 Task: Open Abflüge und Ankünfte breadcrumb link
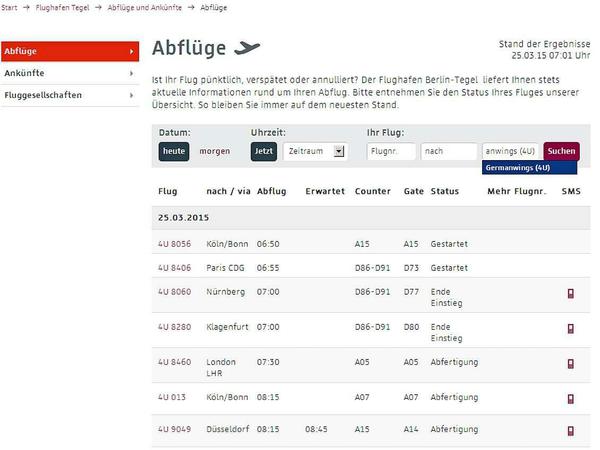(x=145, y=8)
